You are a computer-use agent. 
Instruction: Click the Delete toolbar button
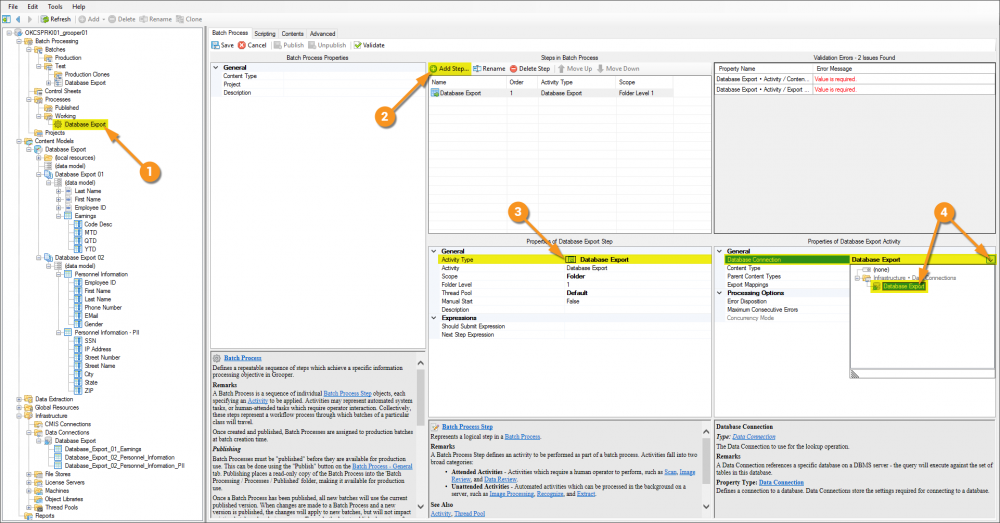[122, 19]
